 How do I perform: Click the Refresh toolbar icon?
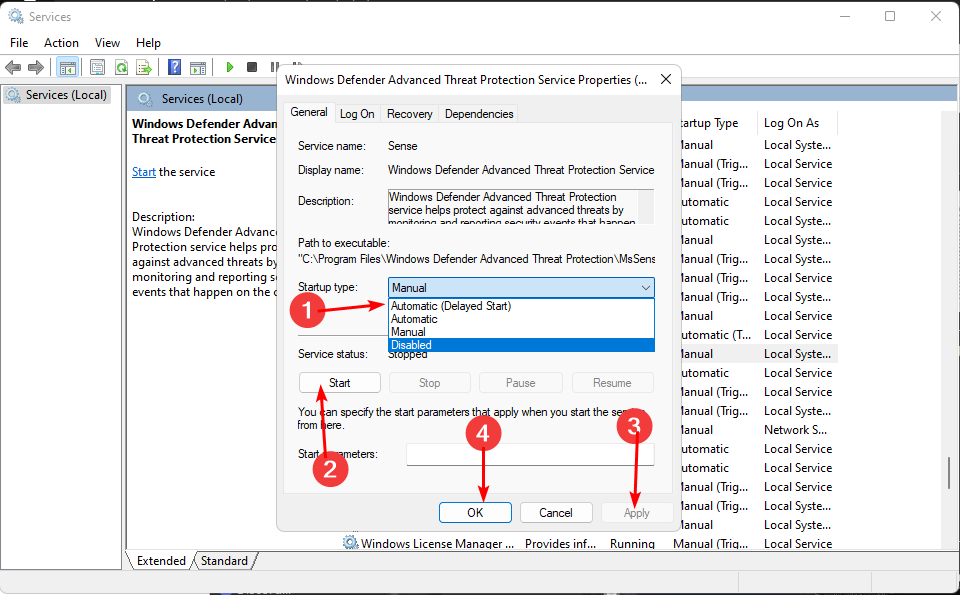[x=121, y=67]
